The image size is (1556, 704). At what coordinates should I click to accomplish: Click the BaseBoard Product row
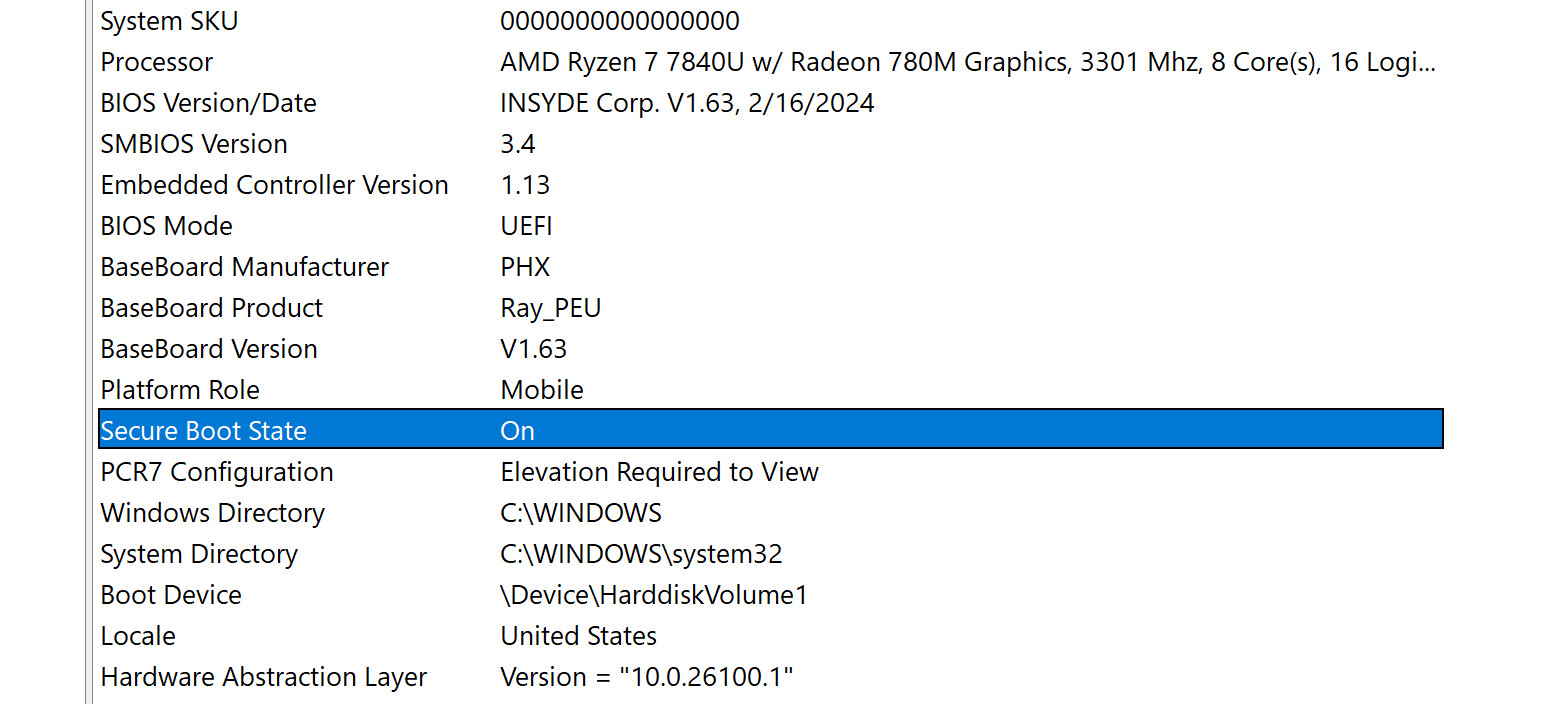(x=212, y=308)
